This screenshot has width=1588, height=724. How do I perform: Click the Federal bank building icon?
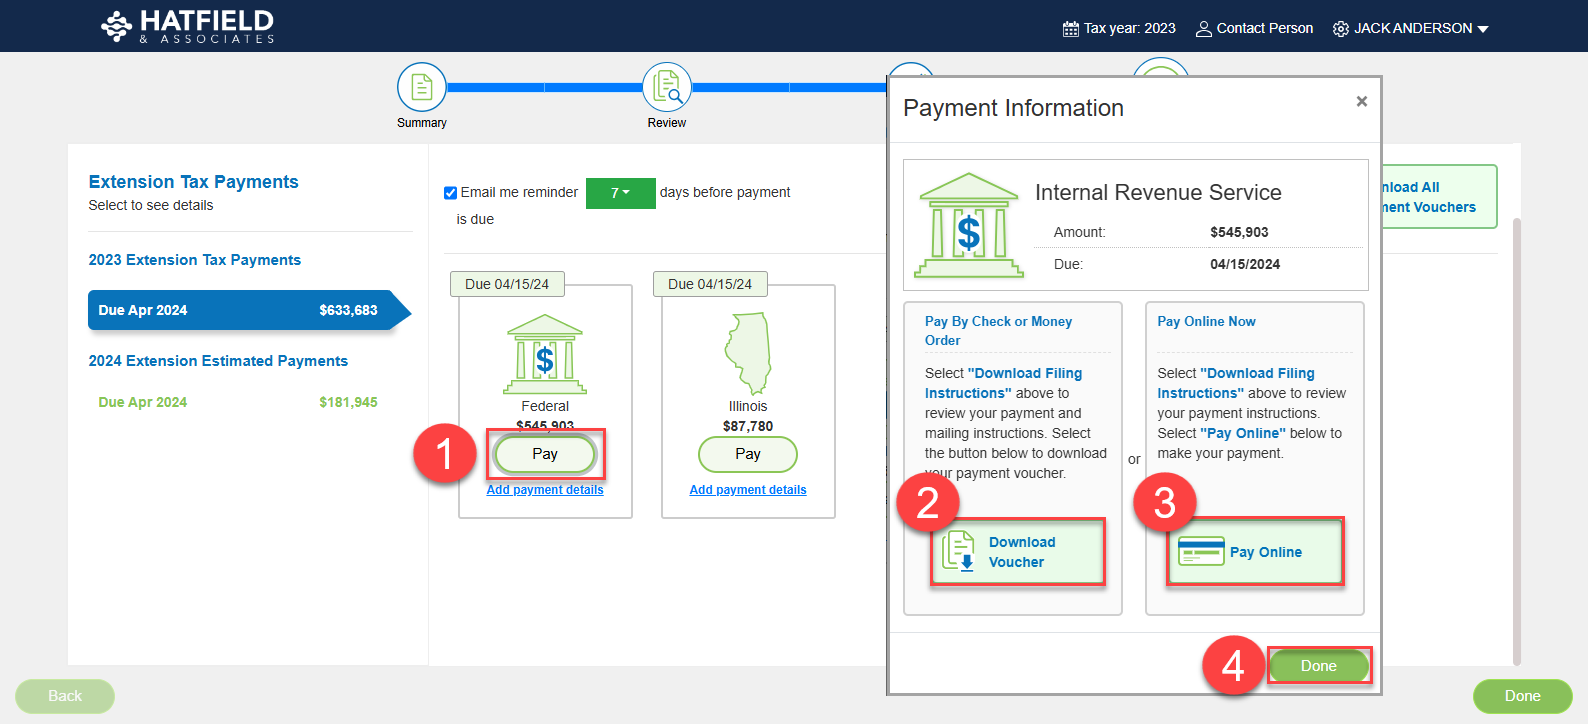pos(545,354)
